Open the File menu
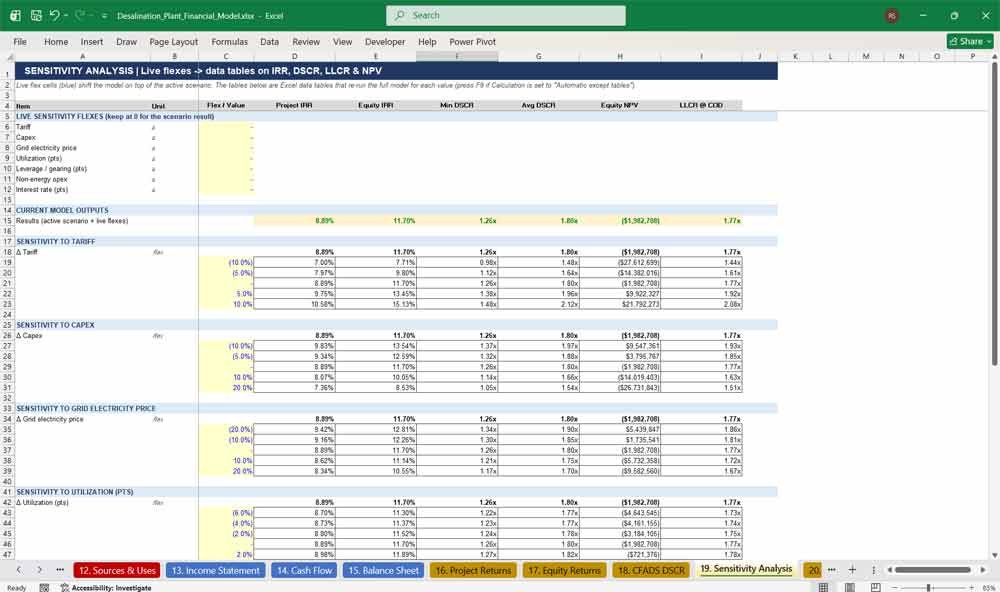This screenshot has width=1000, height=592. point(20,41)
